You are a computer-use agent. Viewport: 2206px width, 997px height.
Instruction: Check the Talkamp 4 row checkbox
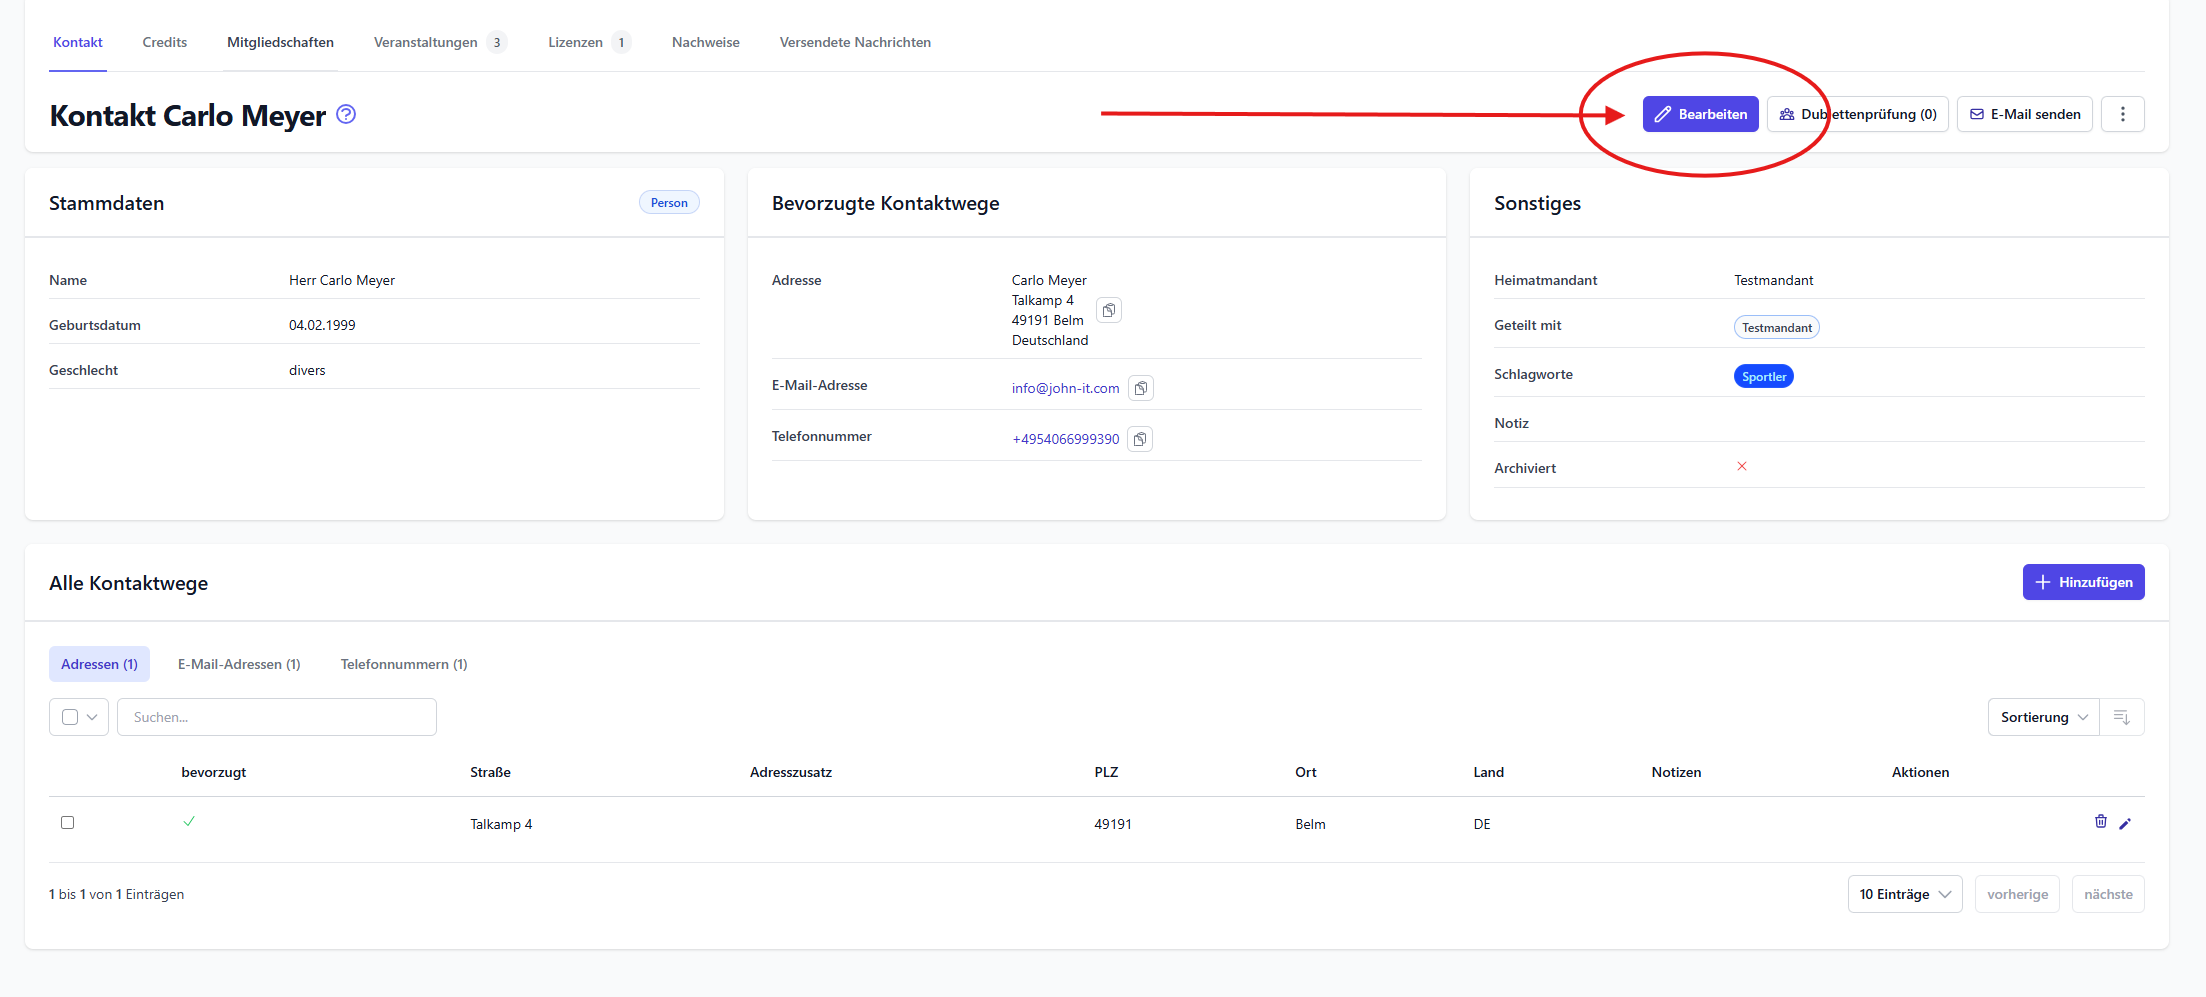tap(68, 822)
